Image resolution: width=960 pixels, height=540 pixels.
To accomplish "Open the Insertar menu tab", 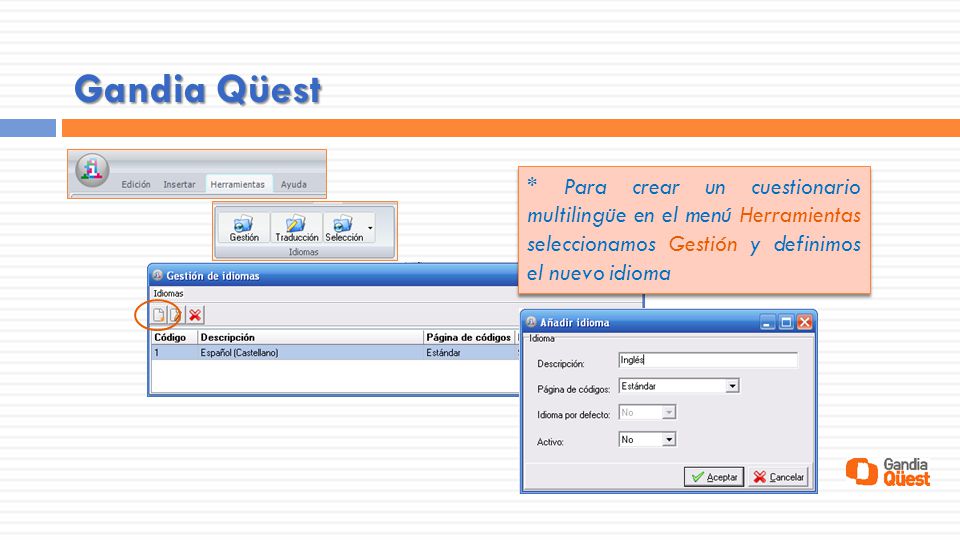I will click(179, 184).
